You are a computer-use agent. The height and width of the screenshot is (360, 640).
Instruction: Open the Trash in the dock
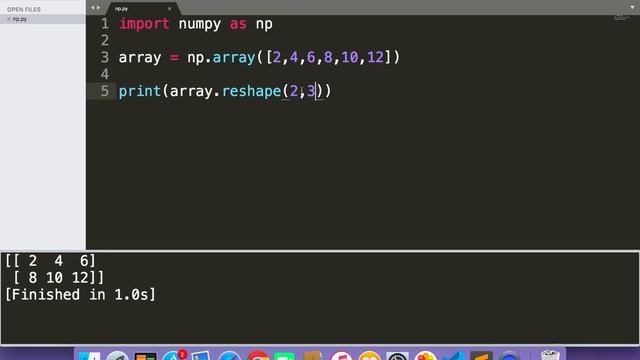point(550,355)
